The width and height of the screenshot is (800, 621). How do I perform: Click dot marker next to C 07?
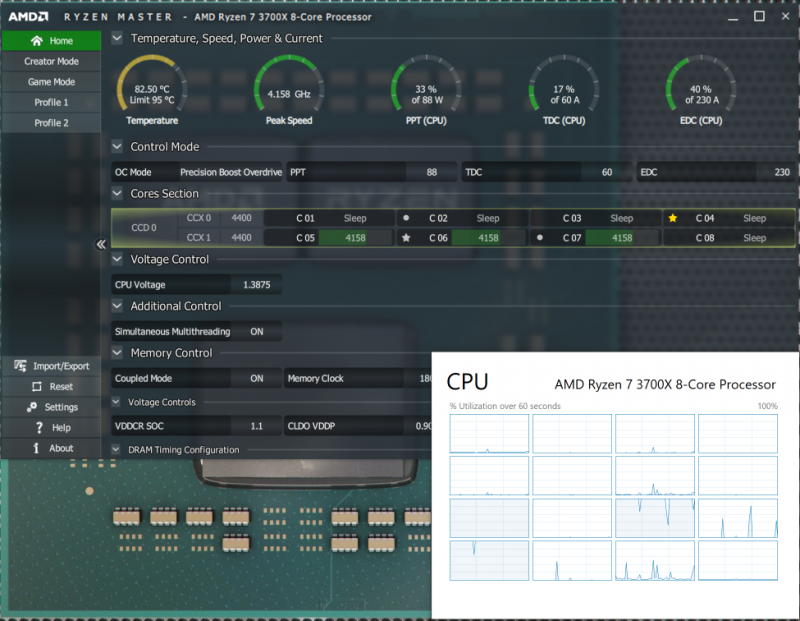539,238
